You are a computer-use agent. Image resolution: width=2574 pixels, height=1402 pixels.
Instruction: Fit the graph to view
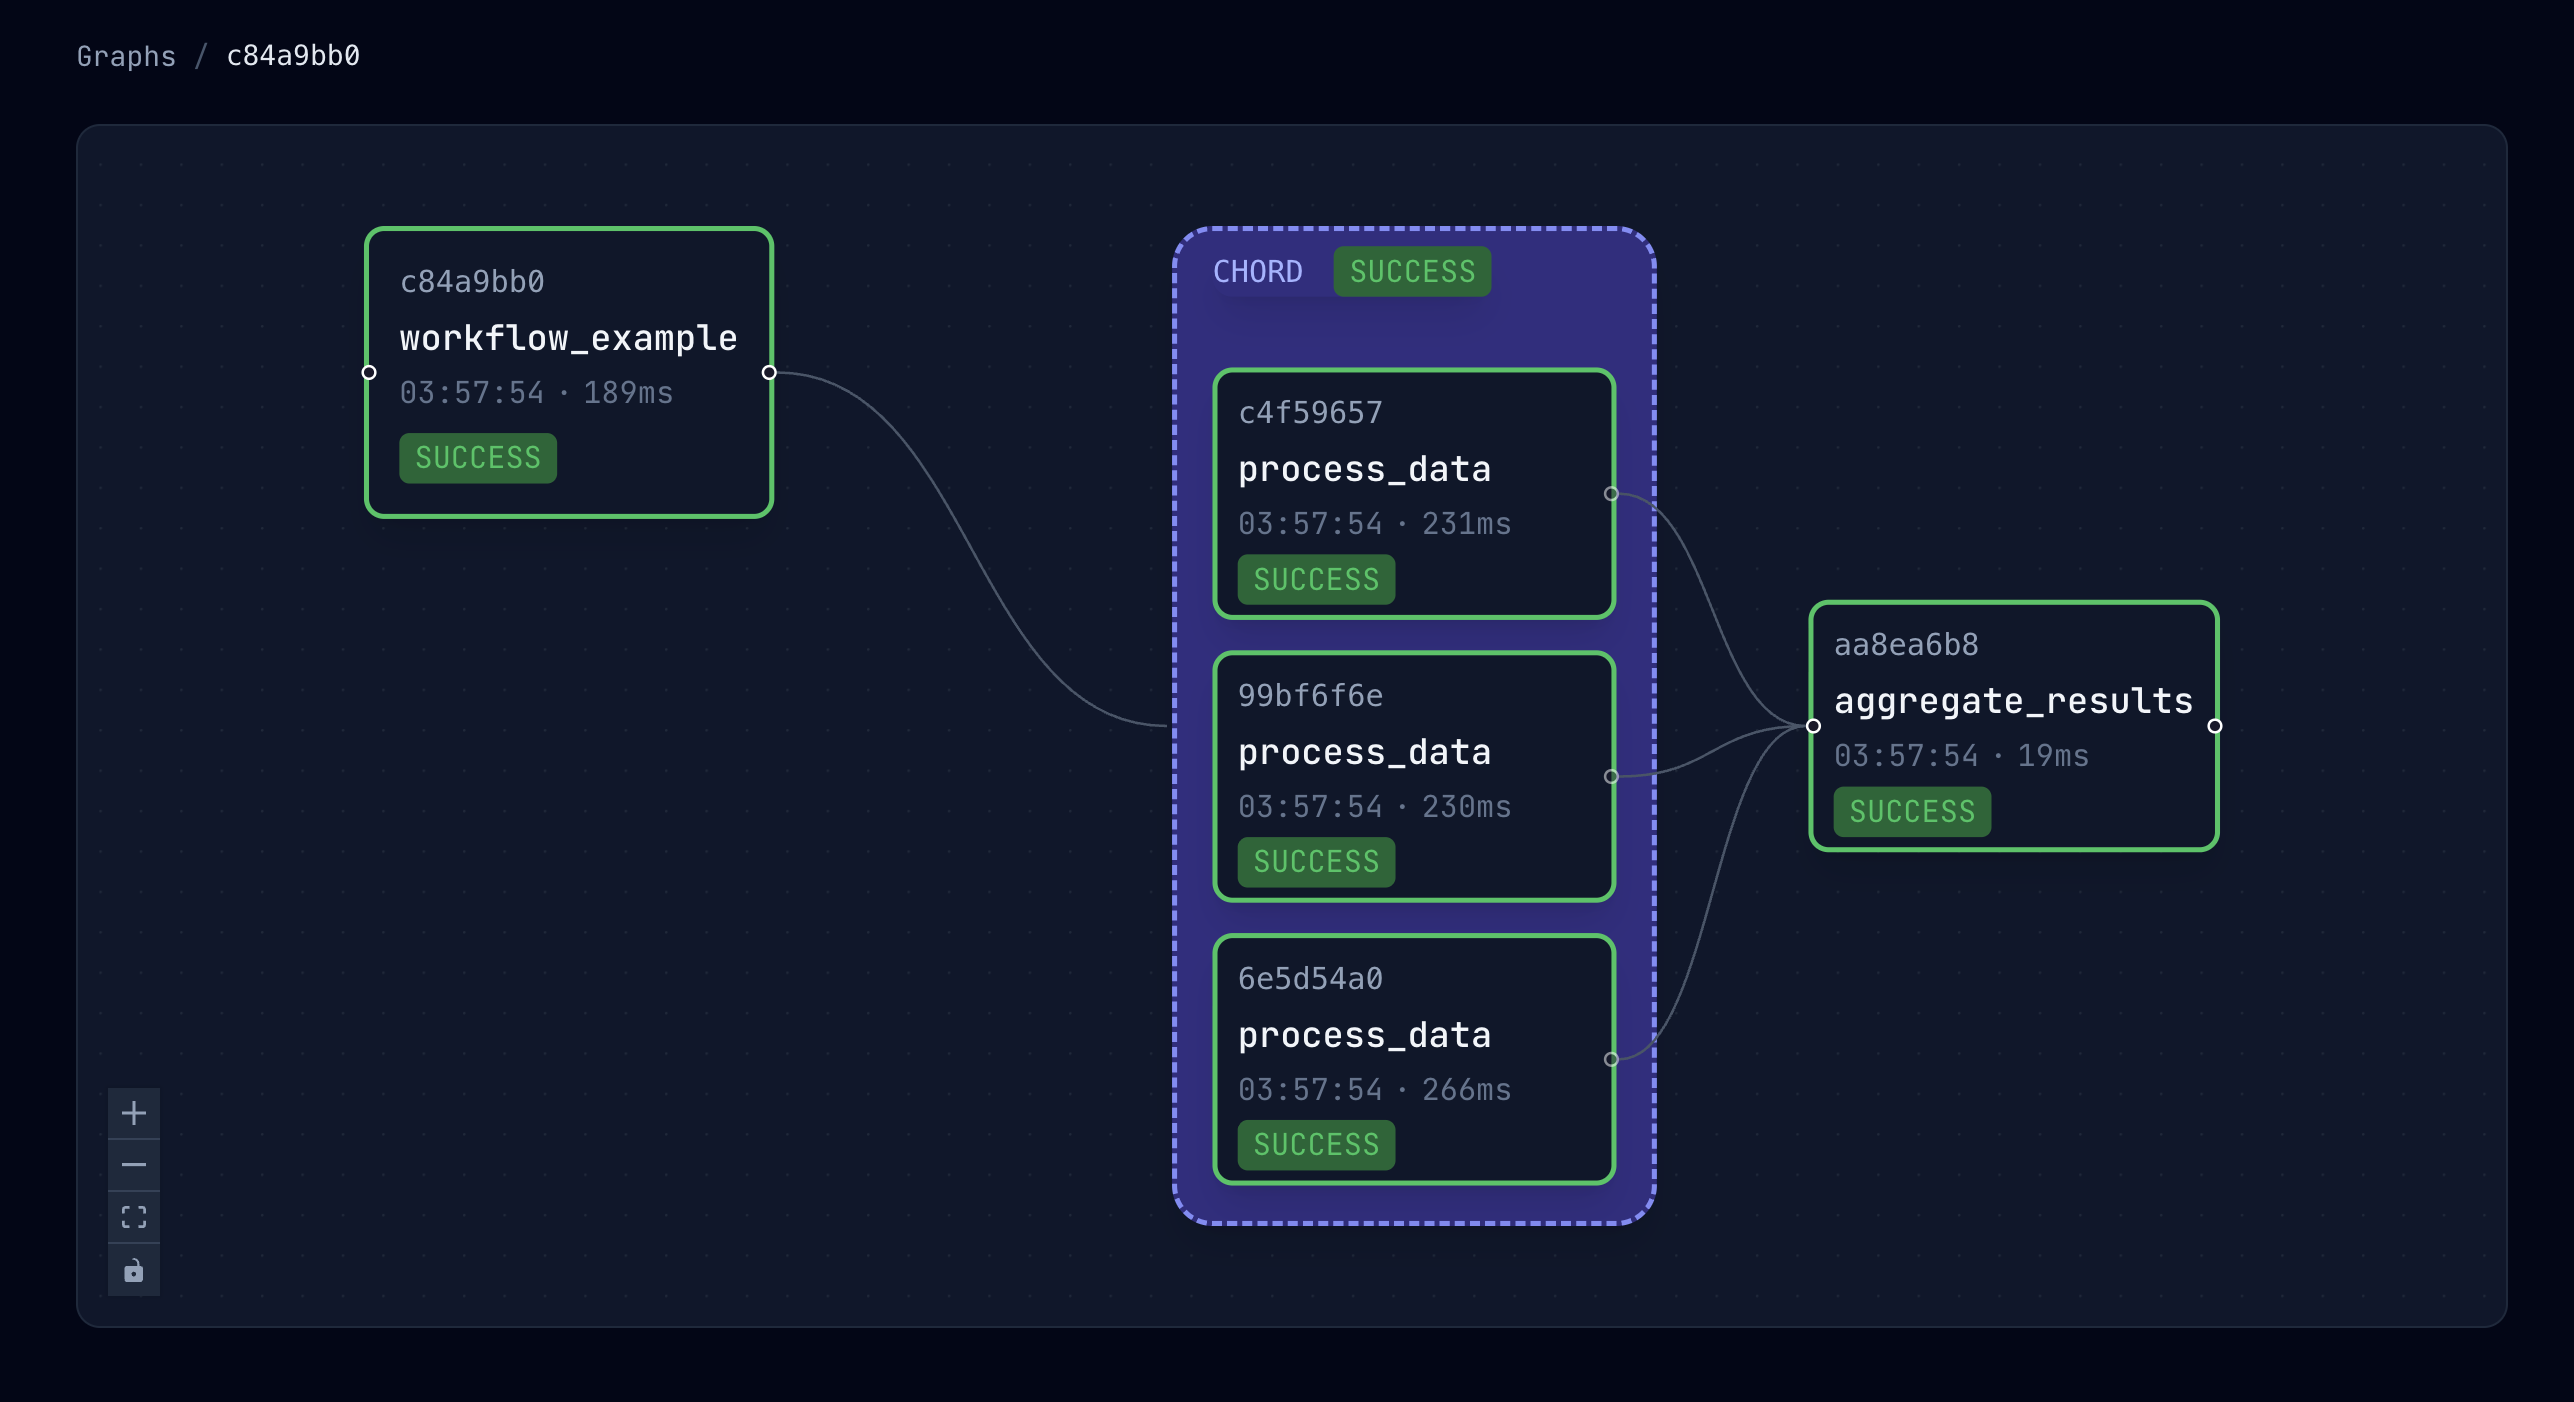pos(134,1217)
